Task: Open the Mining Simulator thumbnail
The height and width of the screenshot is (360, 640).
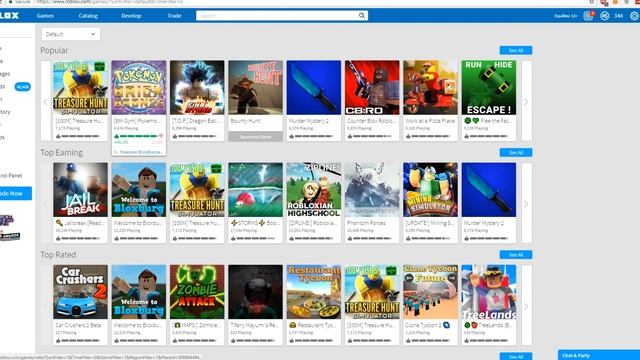Action: 430,190
